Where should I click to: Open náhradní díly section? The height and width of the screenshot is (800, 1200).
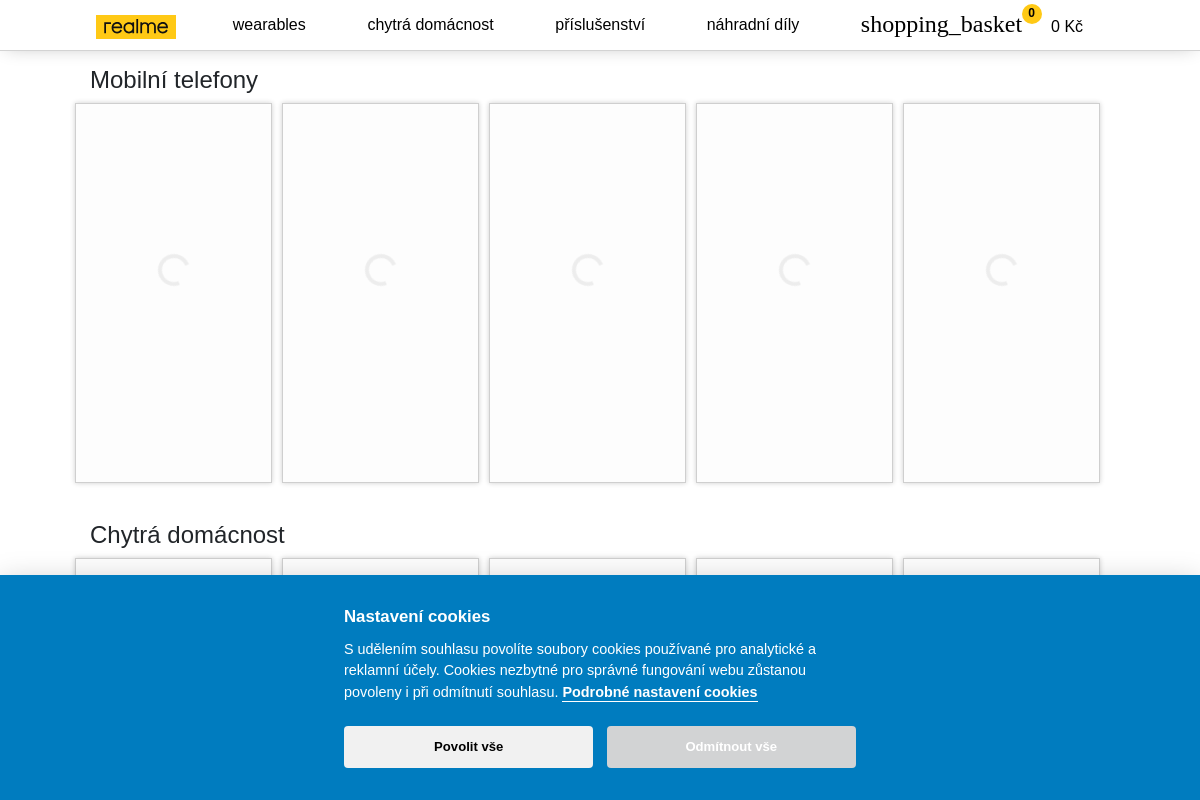[753, 25]
